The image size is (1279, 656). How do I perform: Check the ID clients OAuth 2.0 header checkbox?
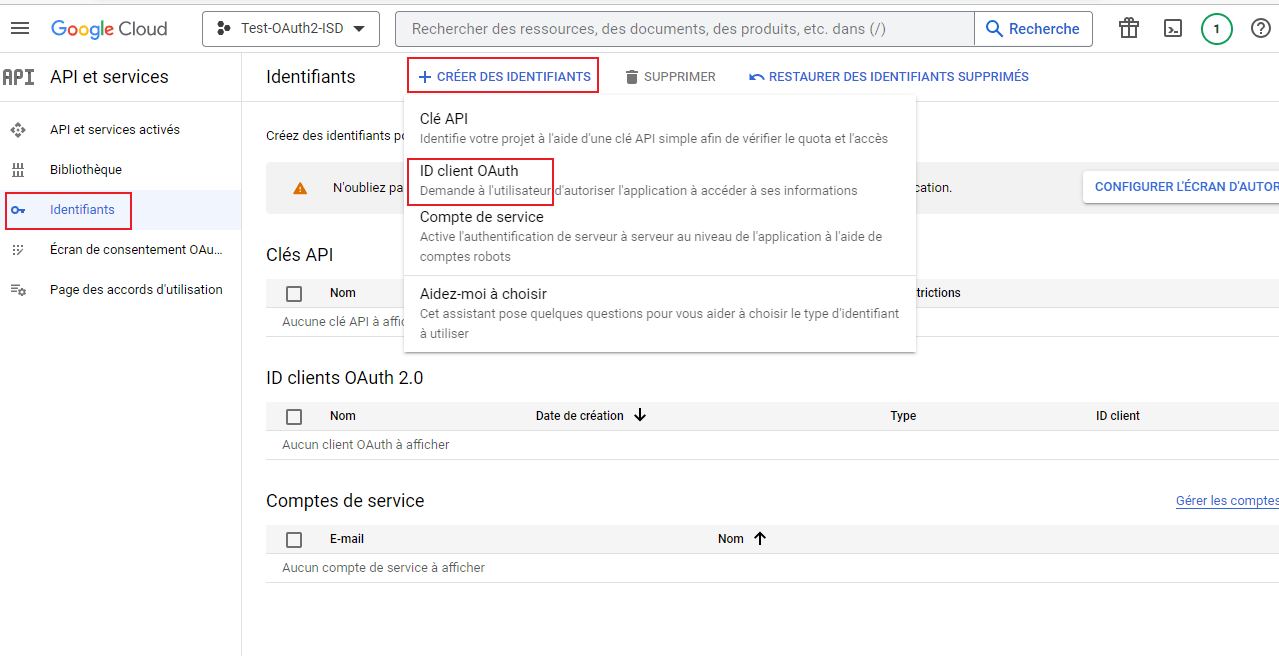pos(294,416)
